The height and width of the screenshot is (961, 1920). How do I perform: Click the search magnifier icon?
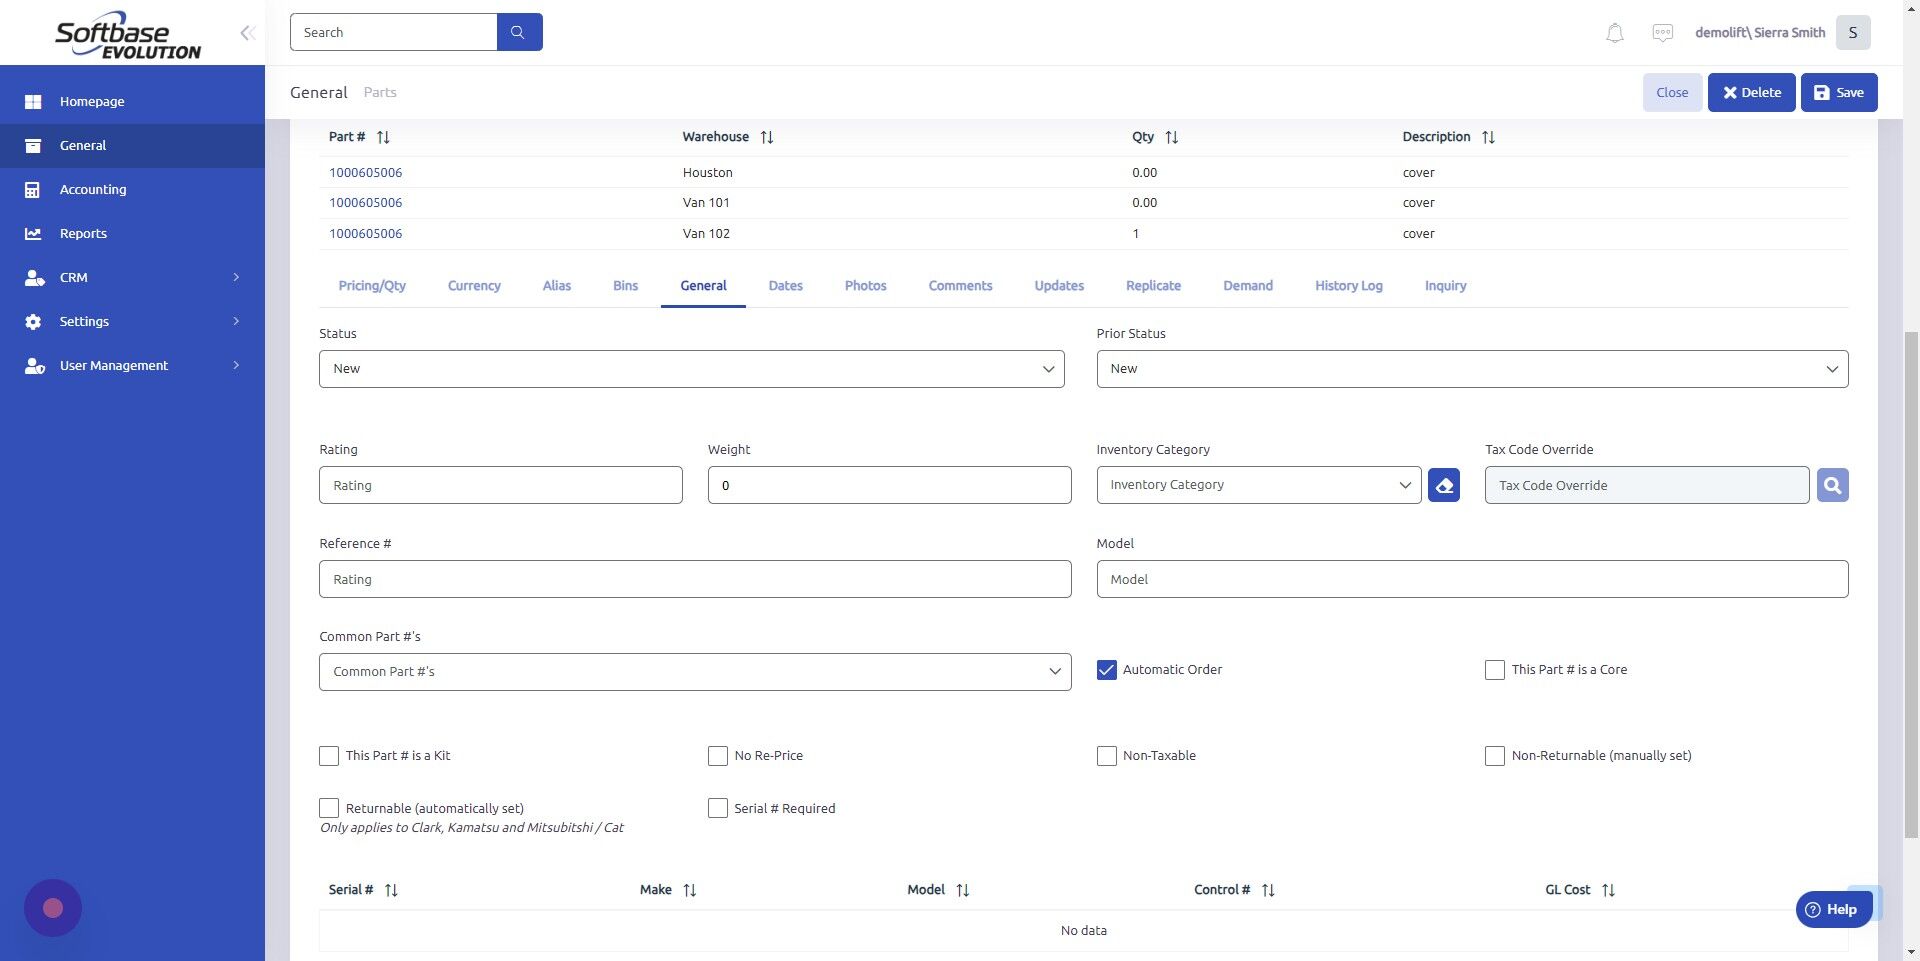(518, 31)
